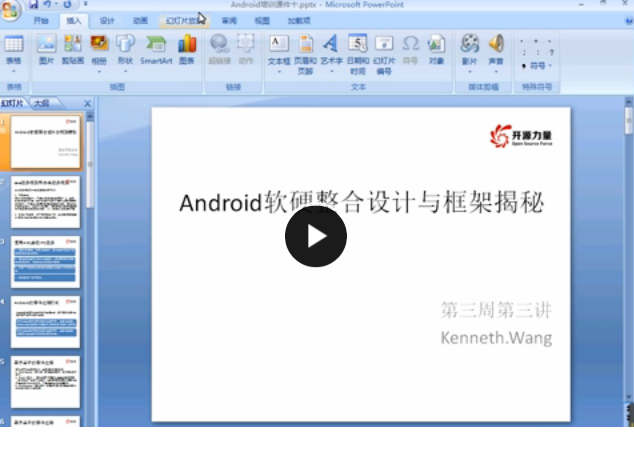The height and width of the screenshot is (450, 634).
Task: Select slide 1 thumbnail
Action: tap(45, 142)
